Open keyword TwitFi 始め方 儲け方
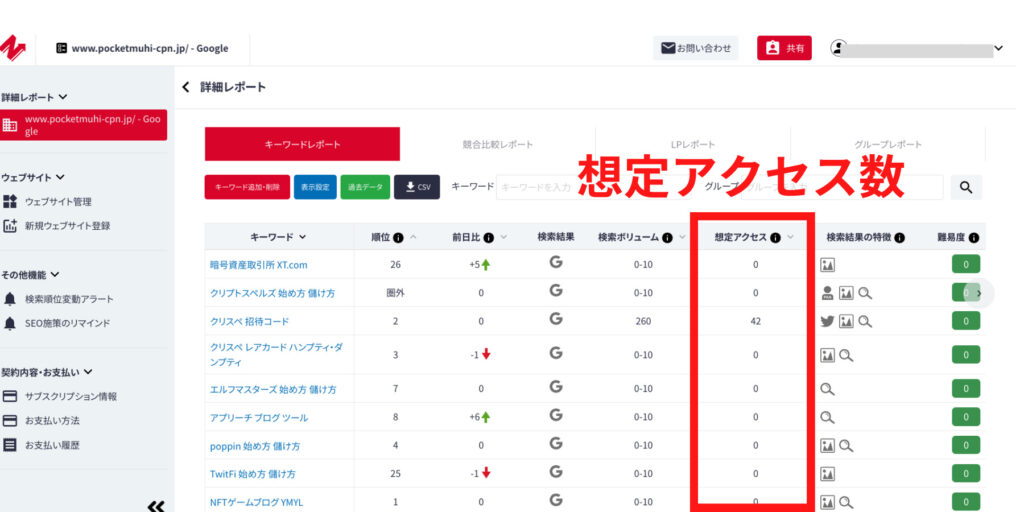This screenshot has height=512, width=1024. coord(253,474)
